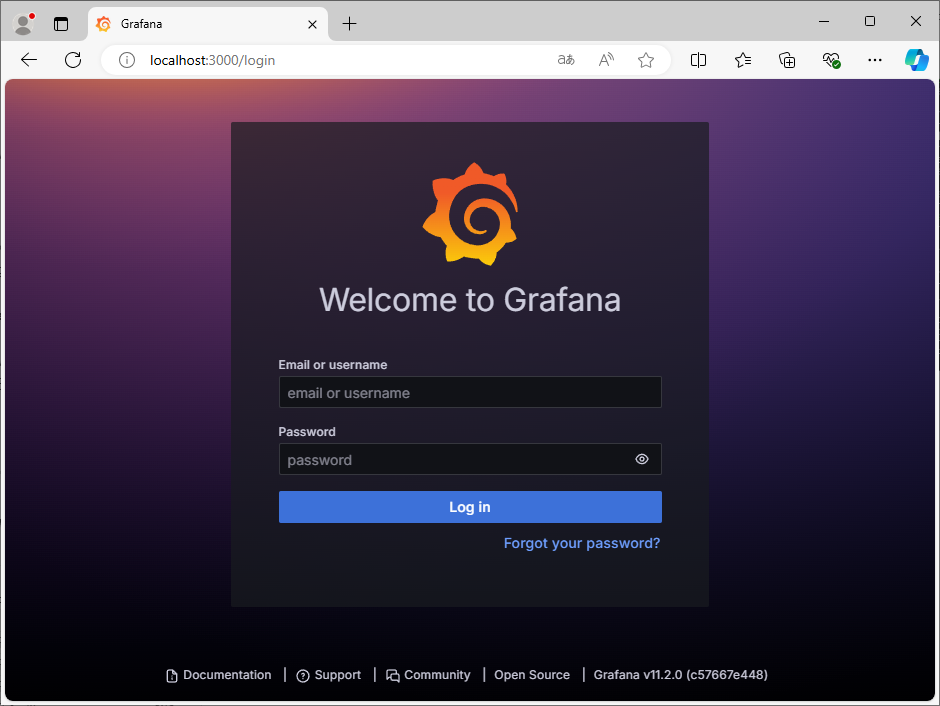Click the Welcome to Grafana heading

point(470,300)
